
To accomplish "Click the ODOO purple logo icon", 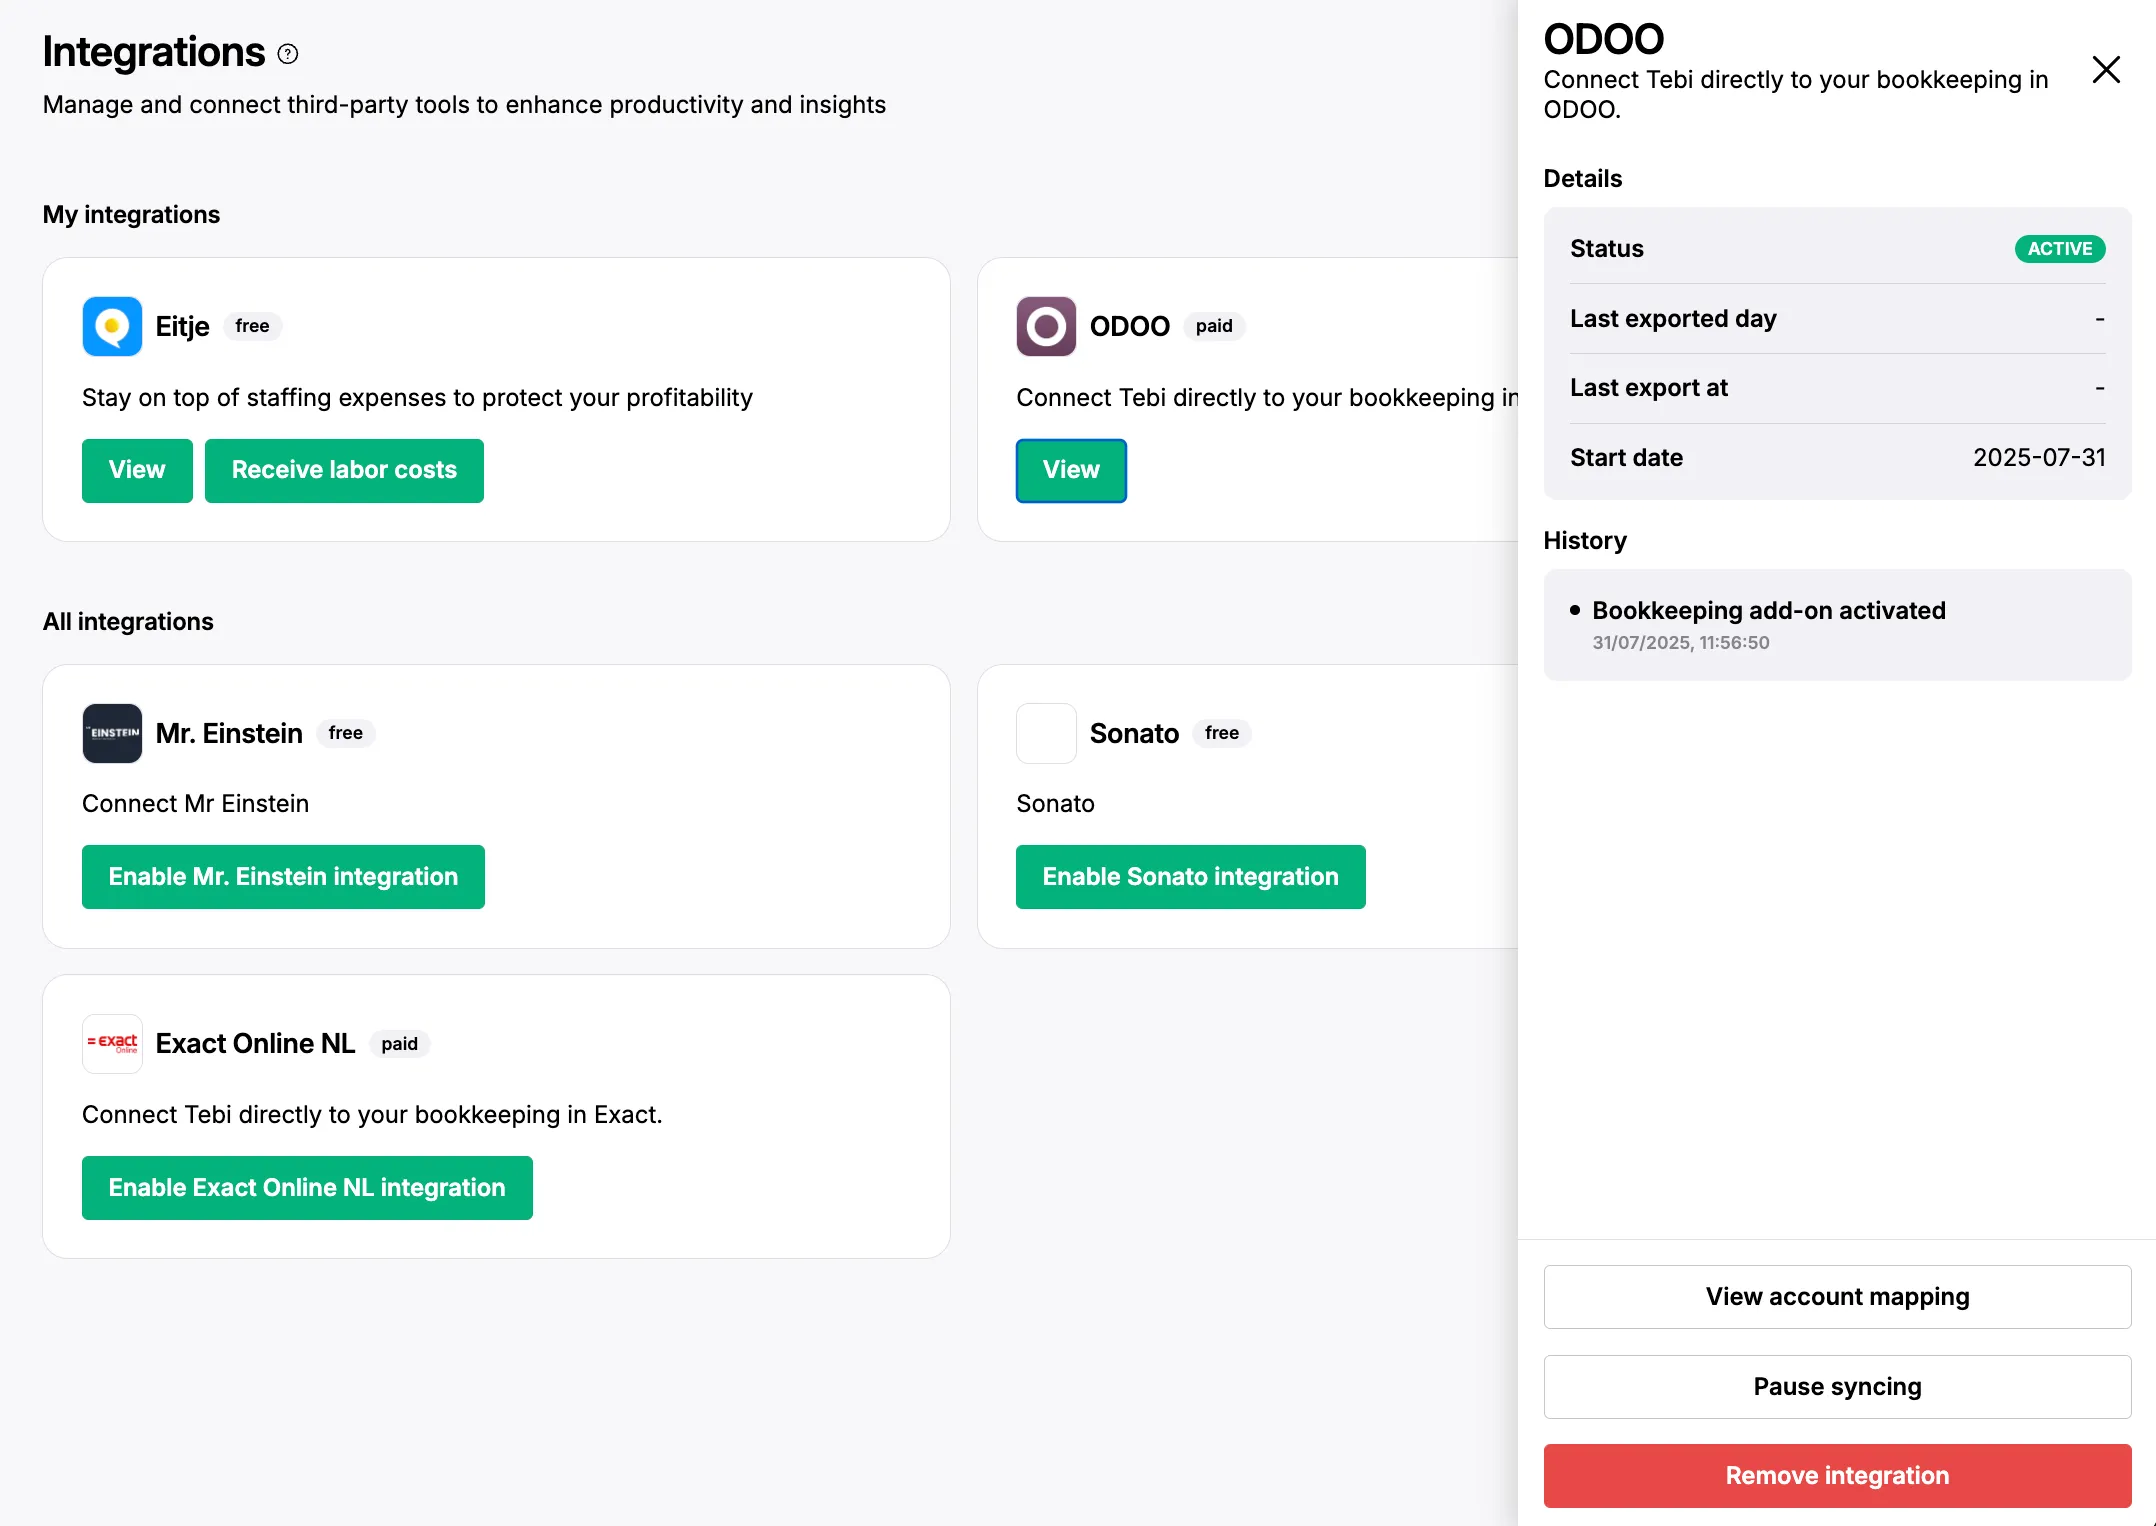I will pyautogui.click(x=1046, y=326).
